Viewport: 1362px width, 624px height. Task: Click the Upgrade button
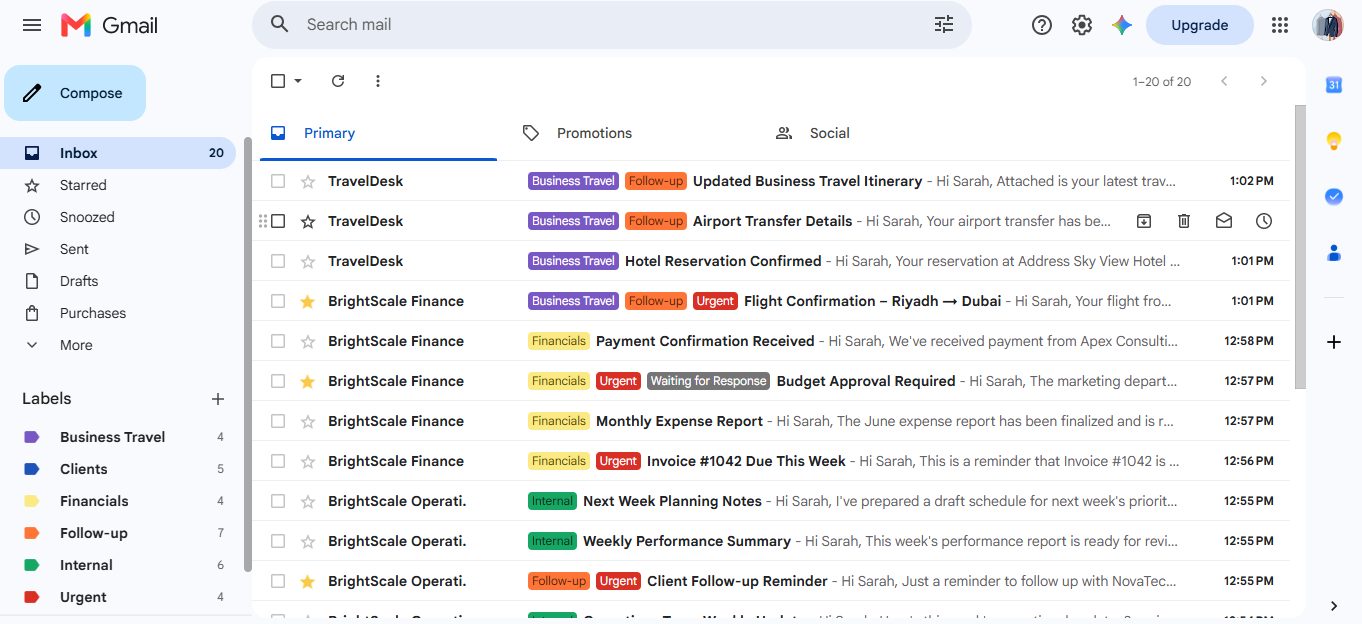click(x=1199, y=25)
